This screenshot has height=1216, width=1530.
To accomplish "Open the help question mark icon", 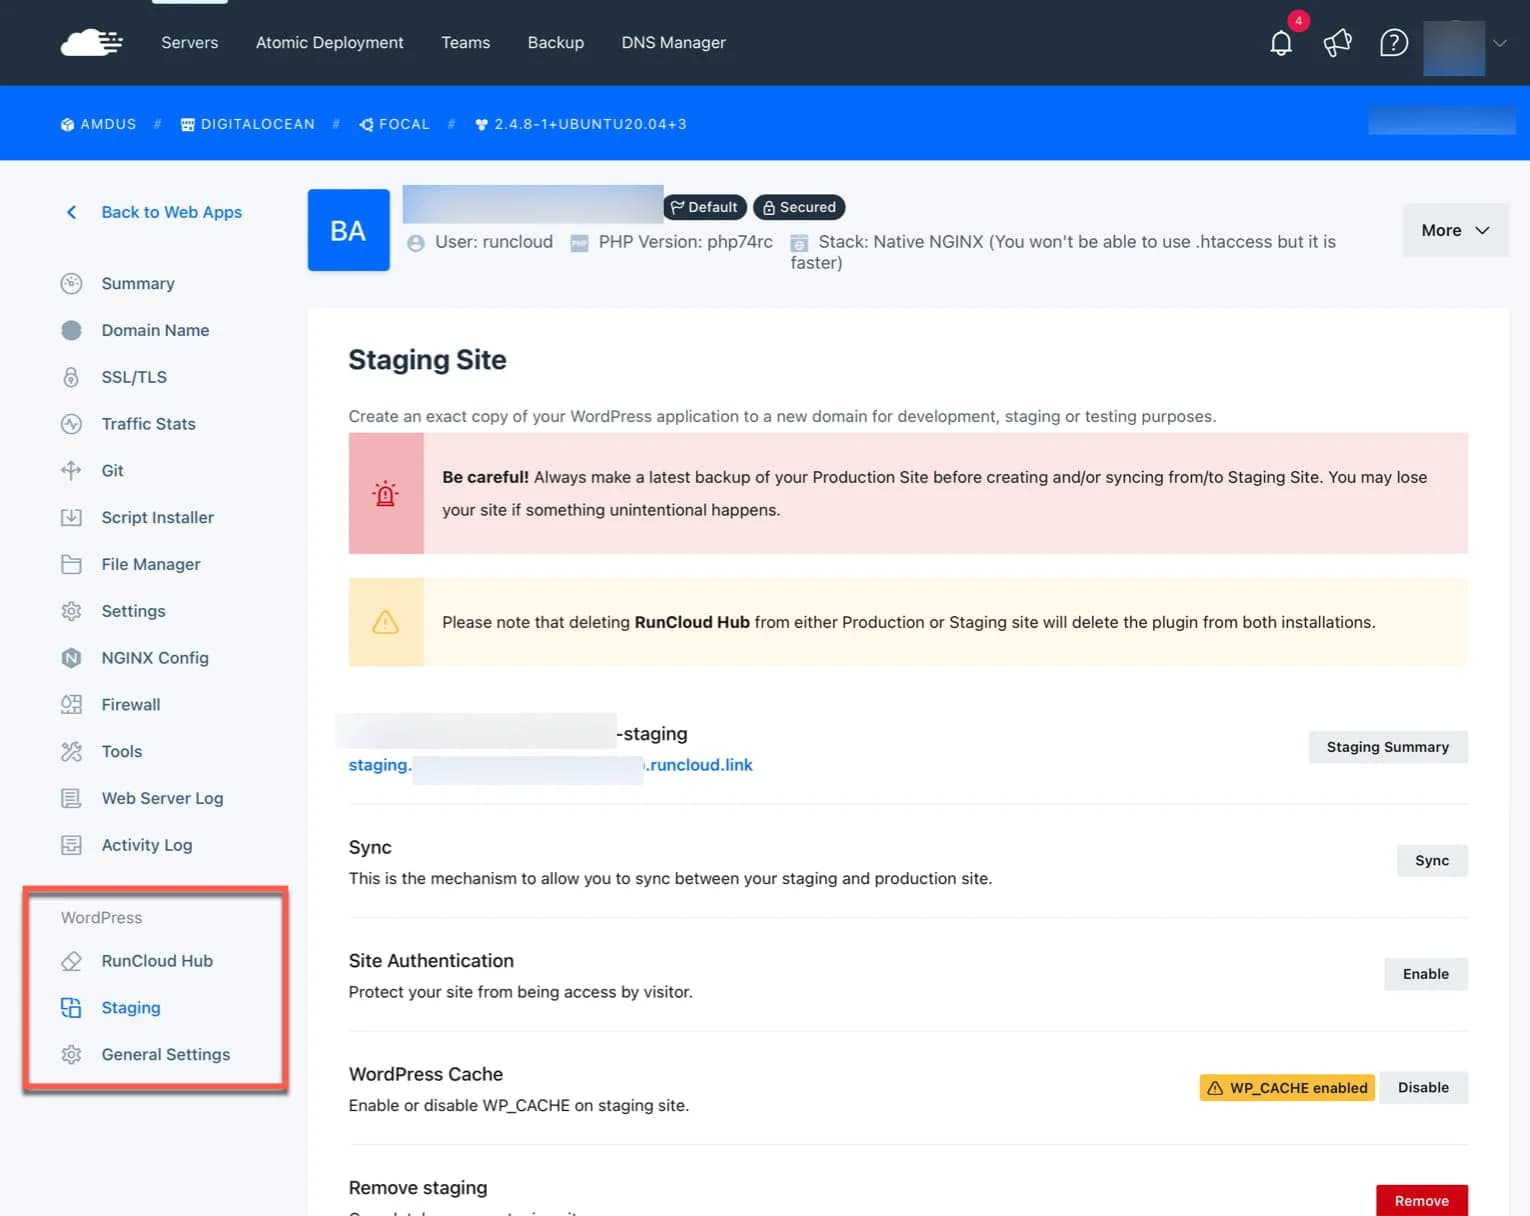I will point(1393,43).
